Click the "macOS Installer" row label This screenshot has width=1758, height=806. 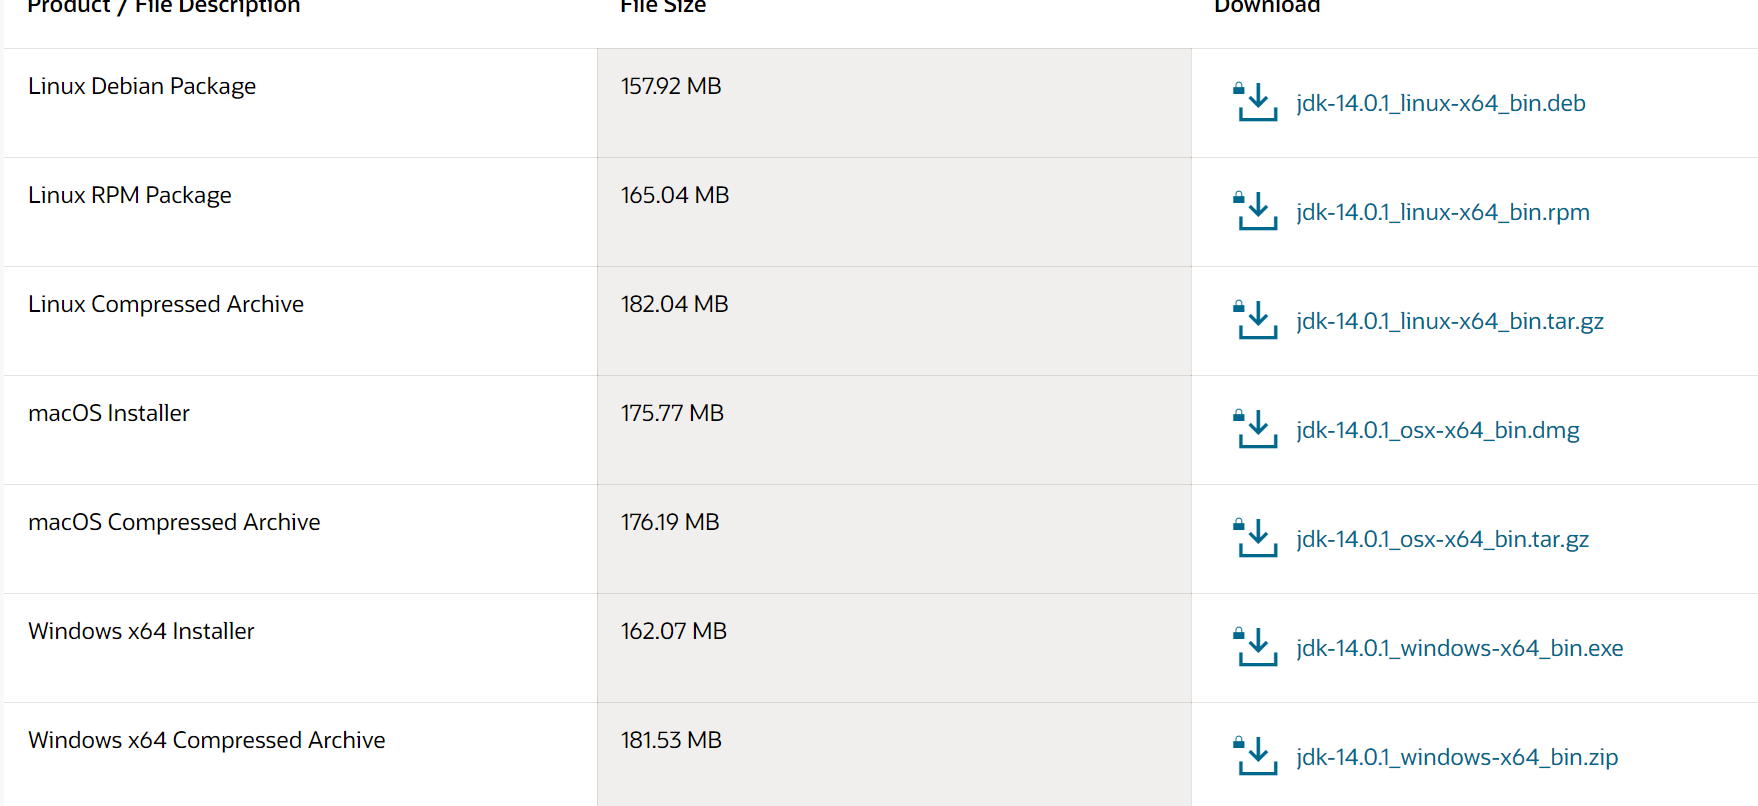(109, 413)
